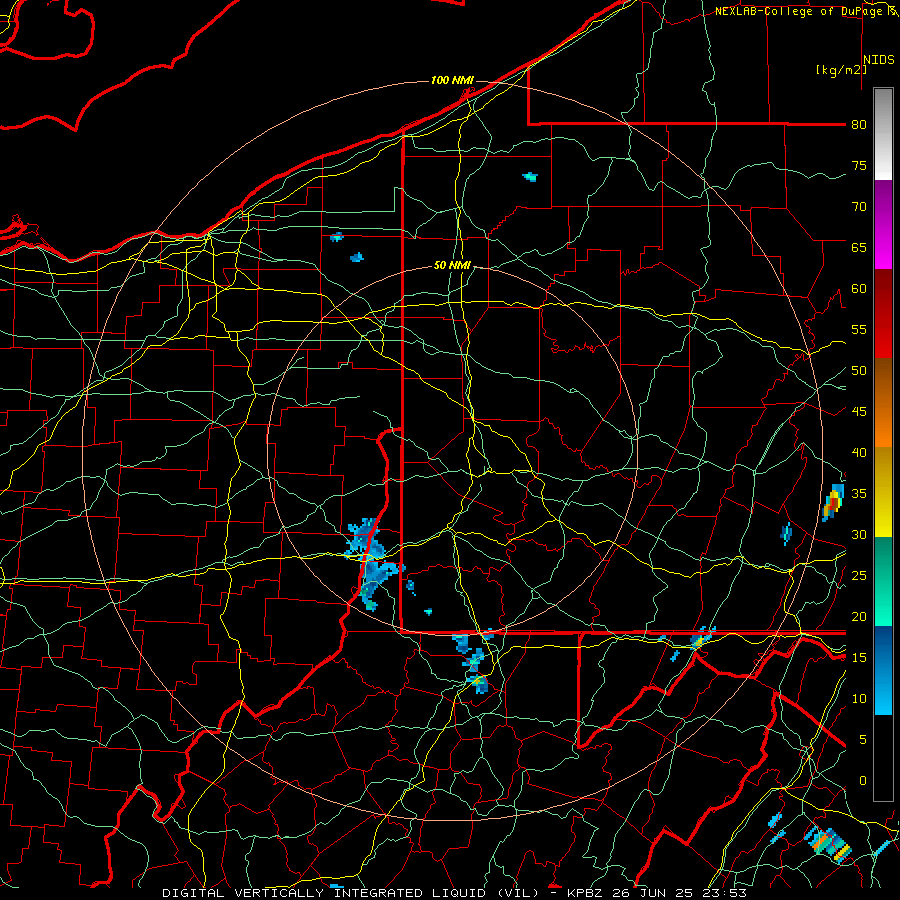Click the "100 NMI" range ring label
The height and width of the screenshot is (900, 900).
(x=452, y=80)
